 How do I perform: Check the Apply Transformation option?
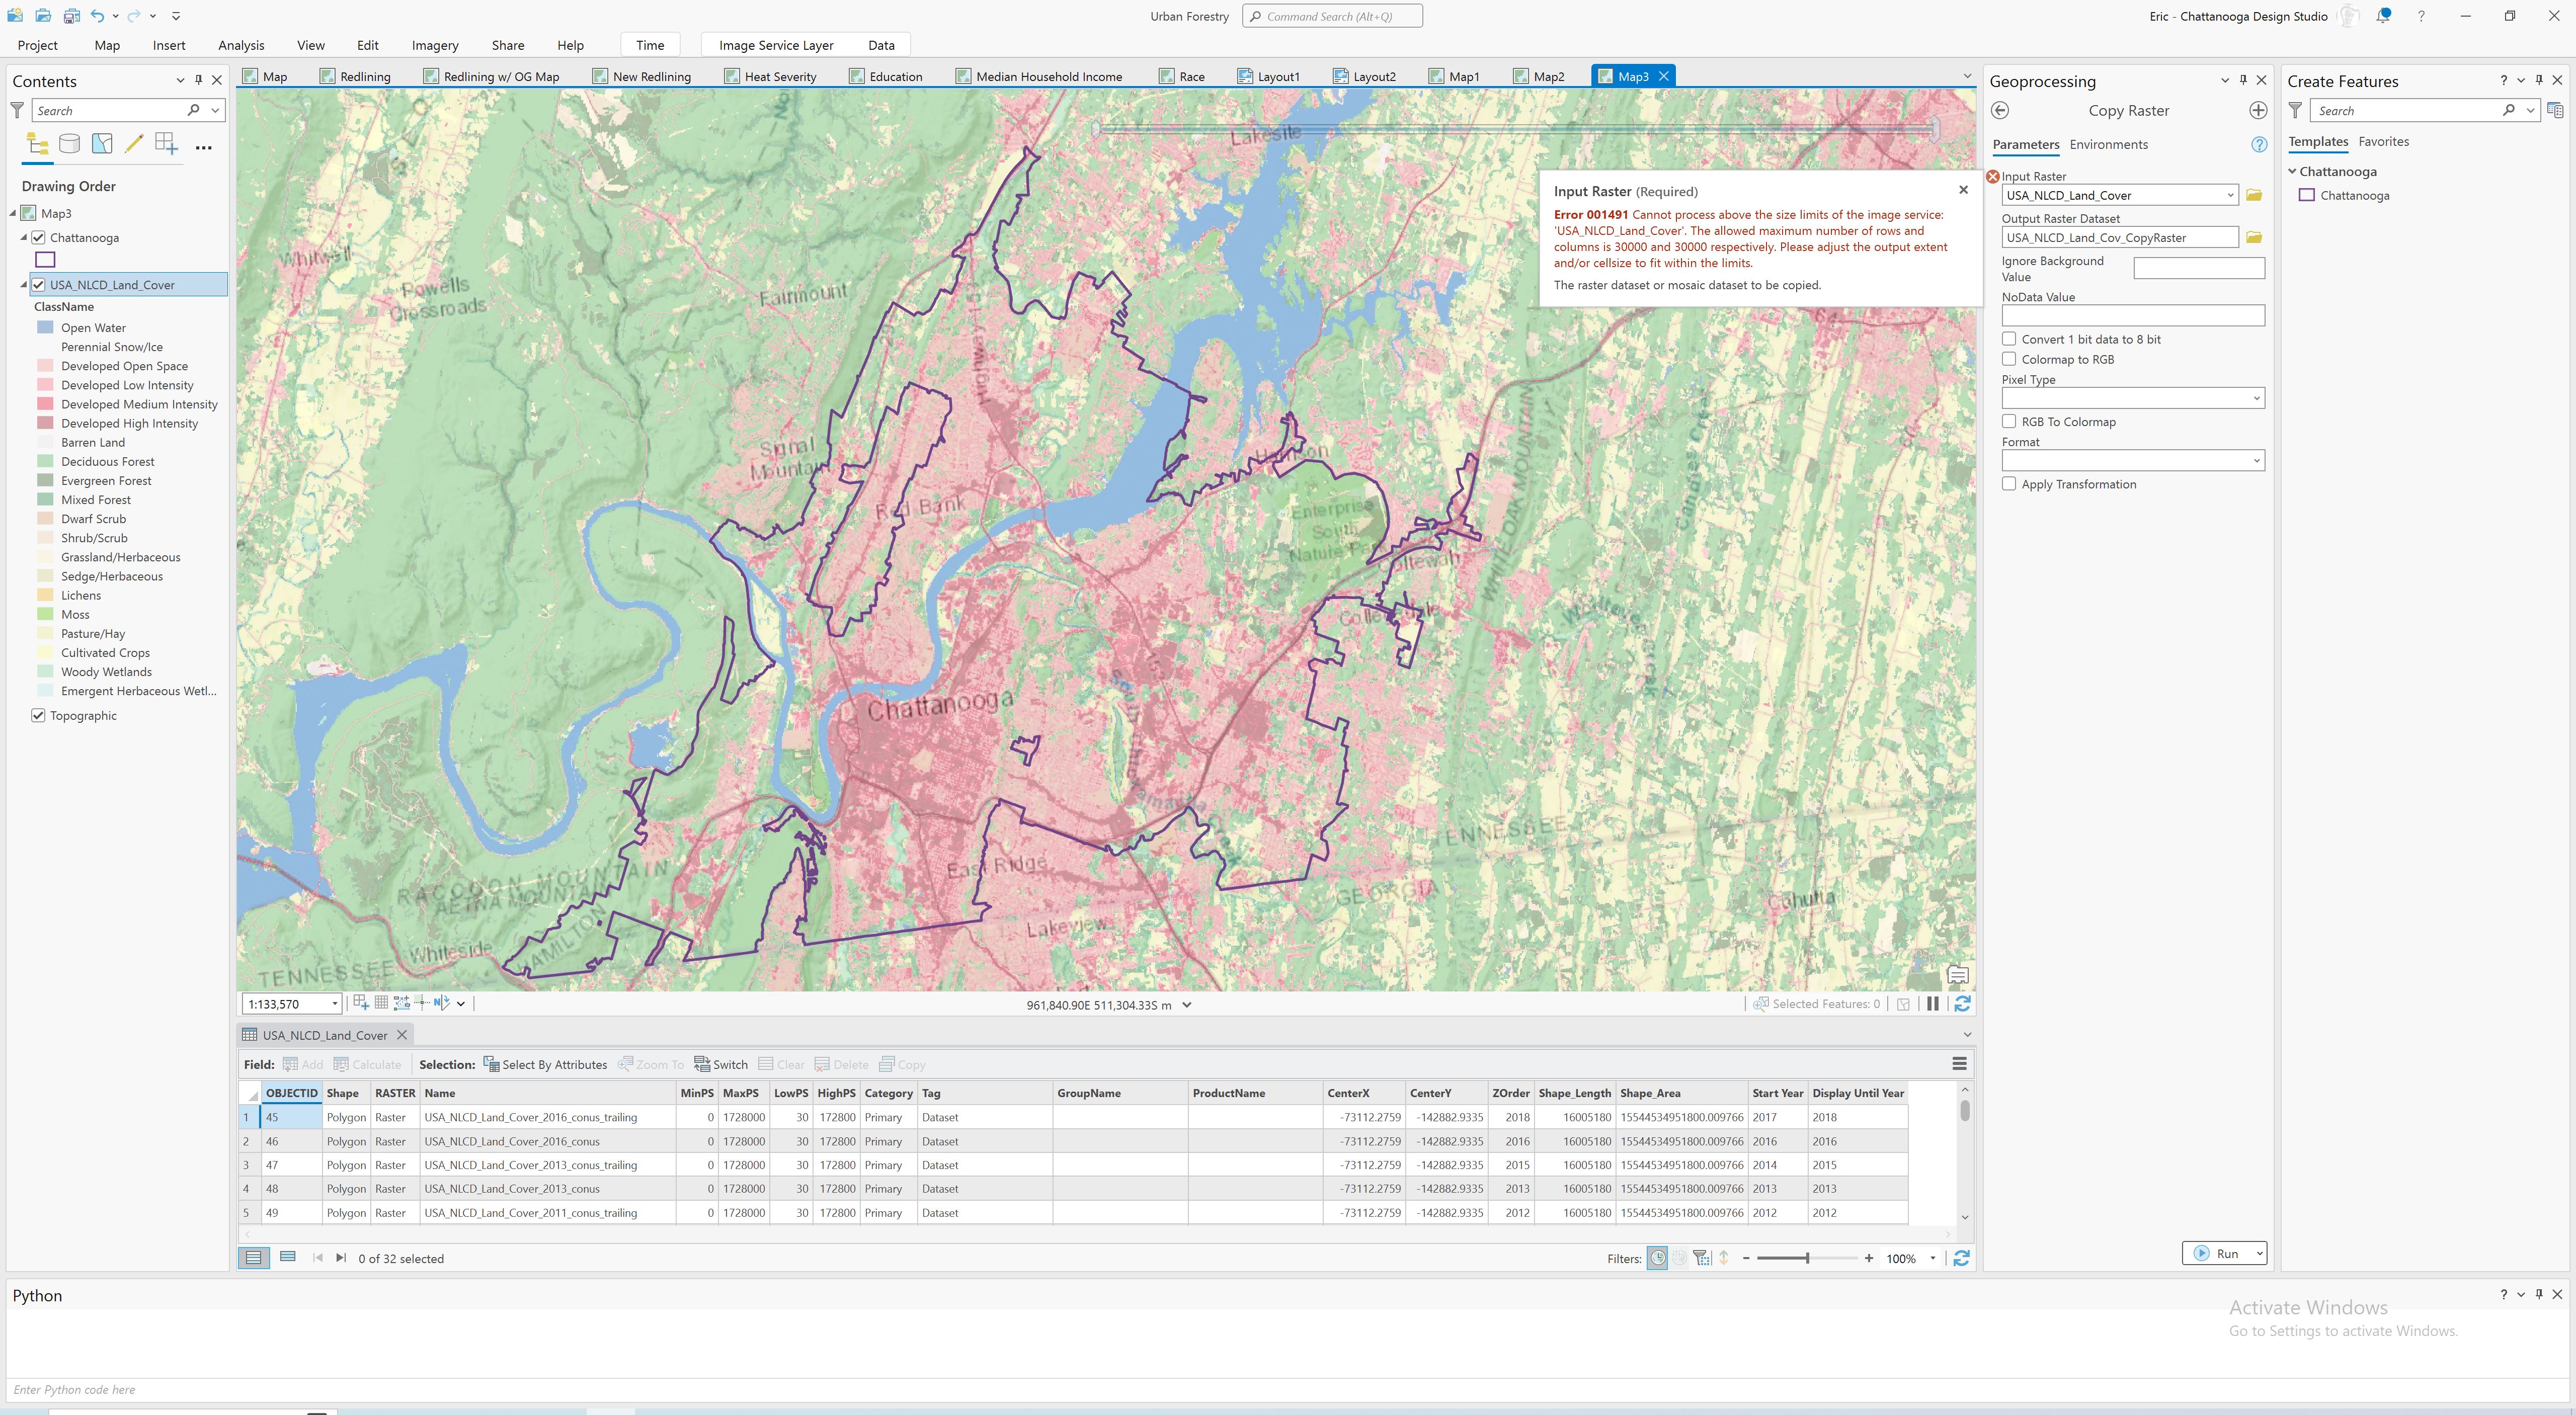pyautogui.click(x=2010, y=484)
